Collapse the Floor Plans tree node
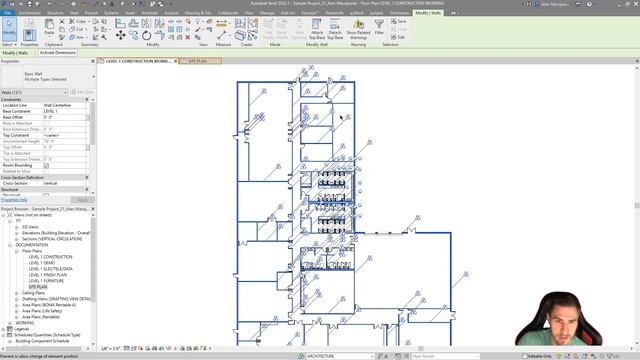This screenshot has height=360, width=640. (x=17, y=251)
